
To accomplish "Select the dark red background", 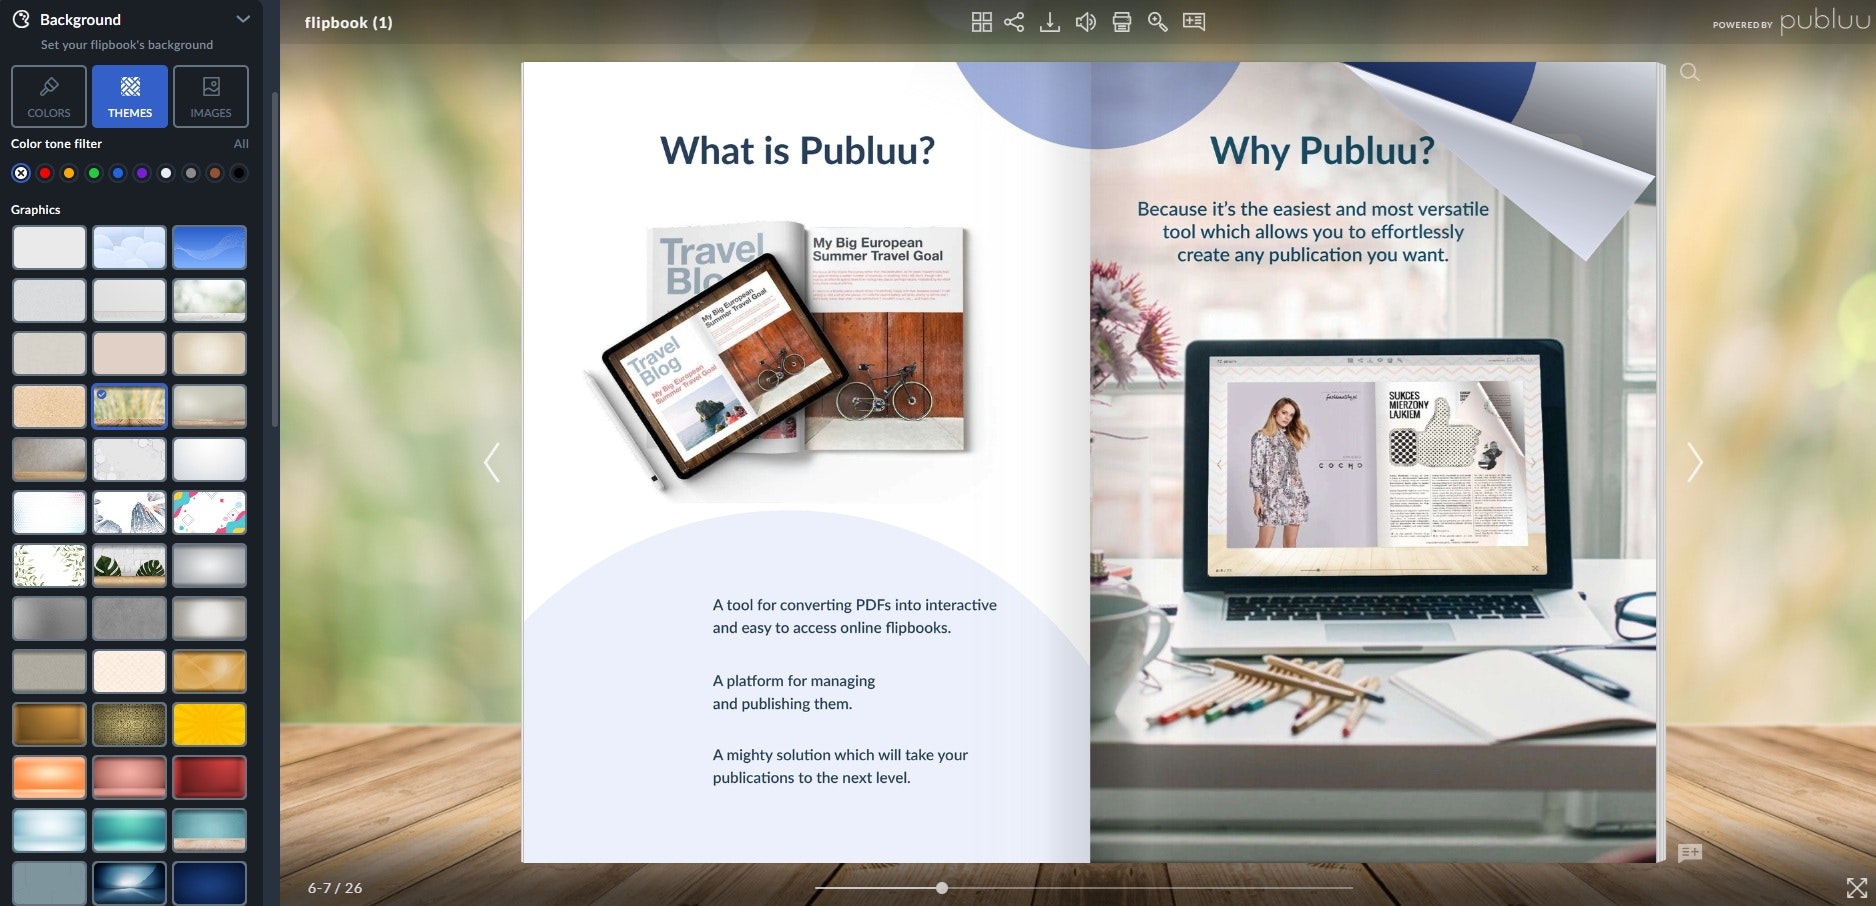I will [x=209, y=777].
